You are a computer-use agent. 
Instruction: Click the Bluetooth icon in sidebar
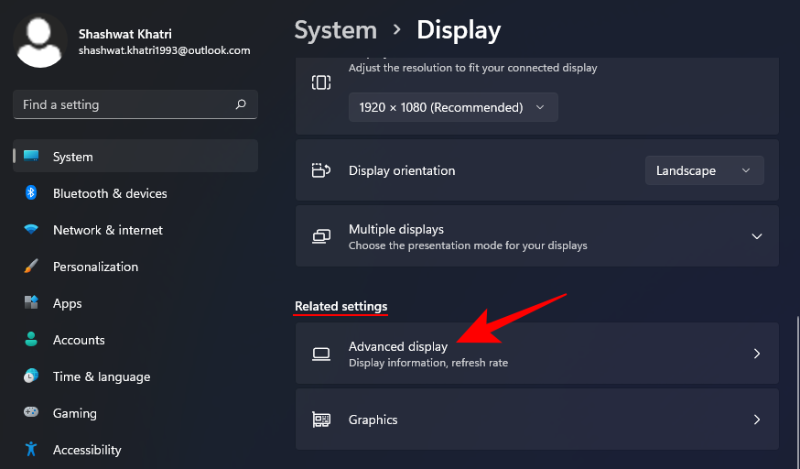pyautogui.click(x=31, y=193)
